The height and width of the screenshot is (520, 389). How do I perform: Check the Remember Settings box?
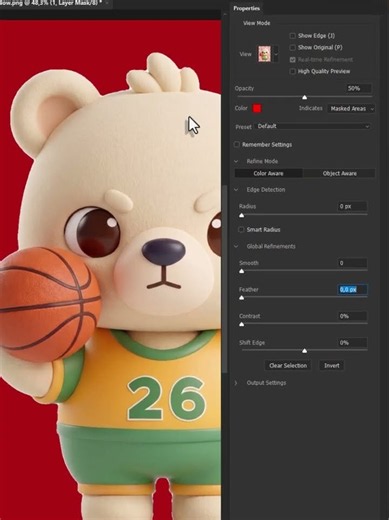(237, 145)
